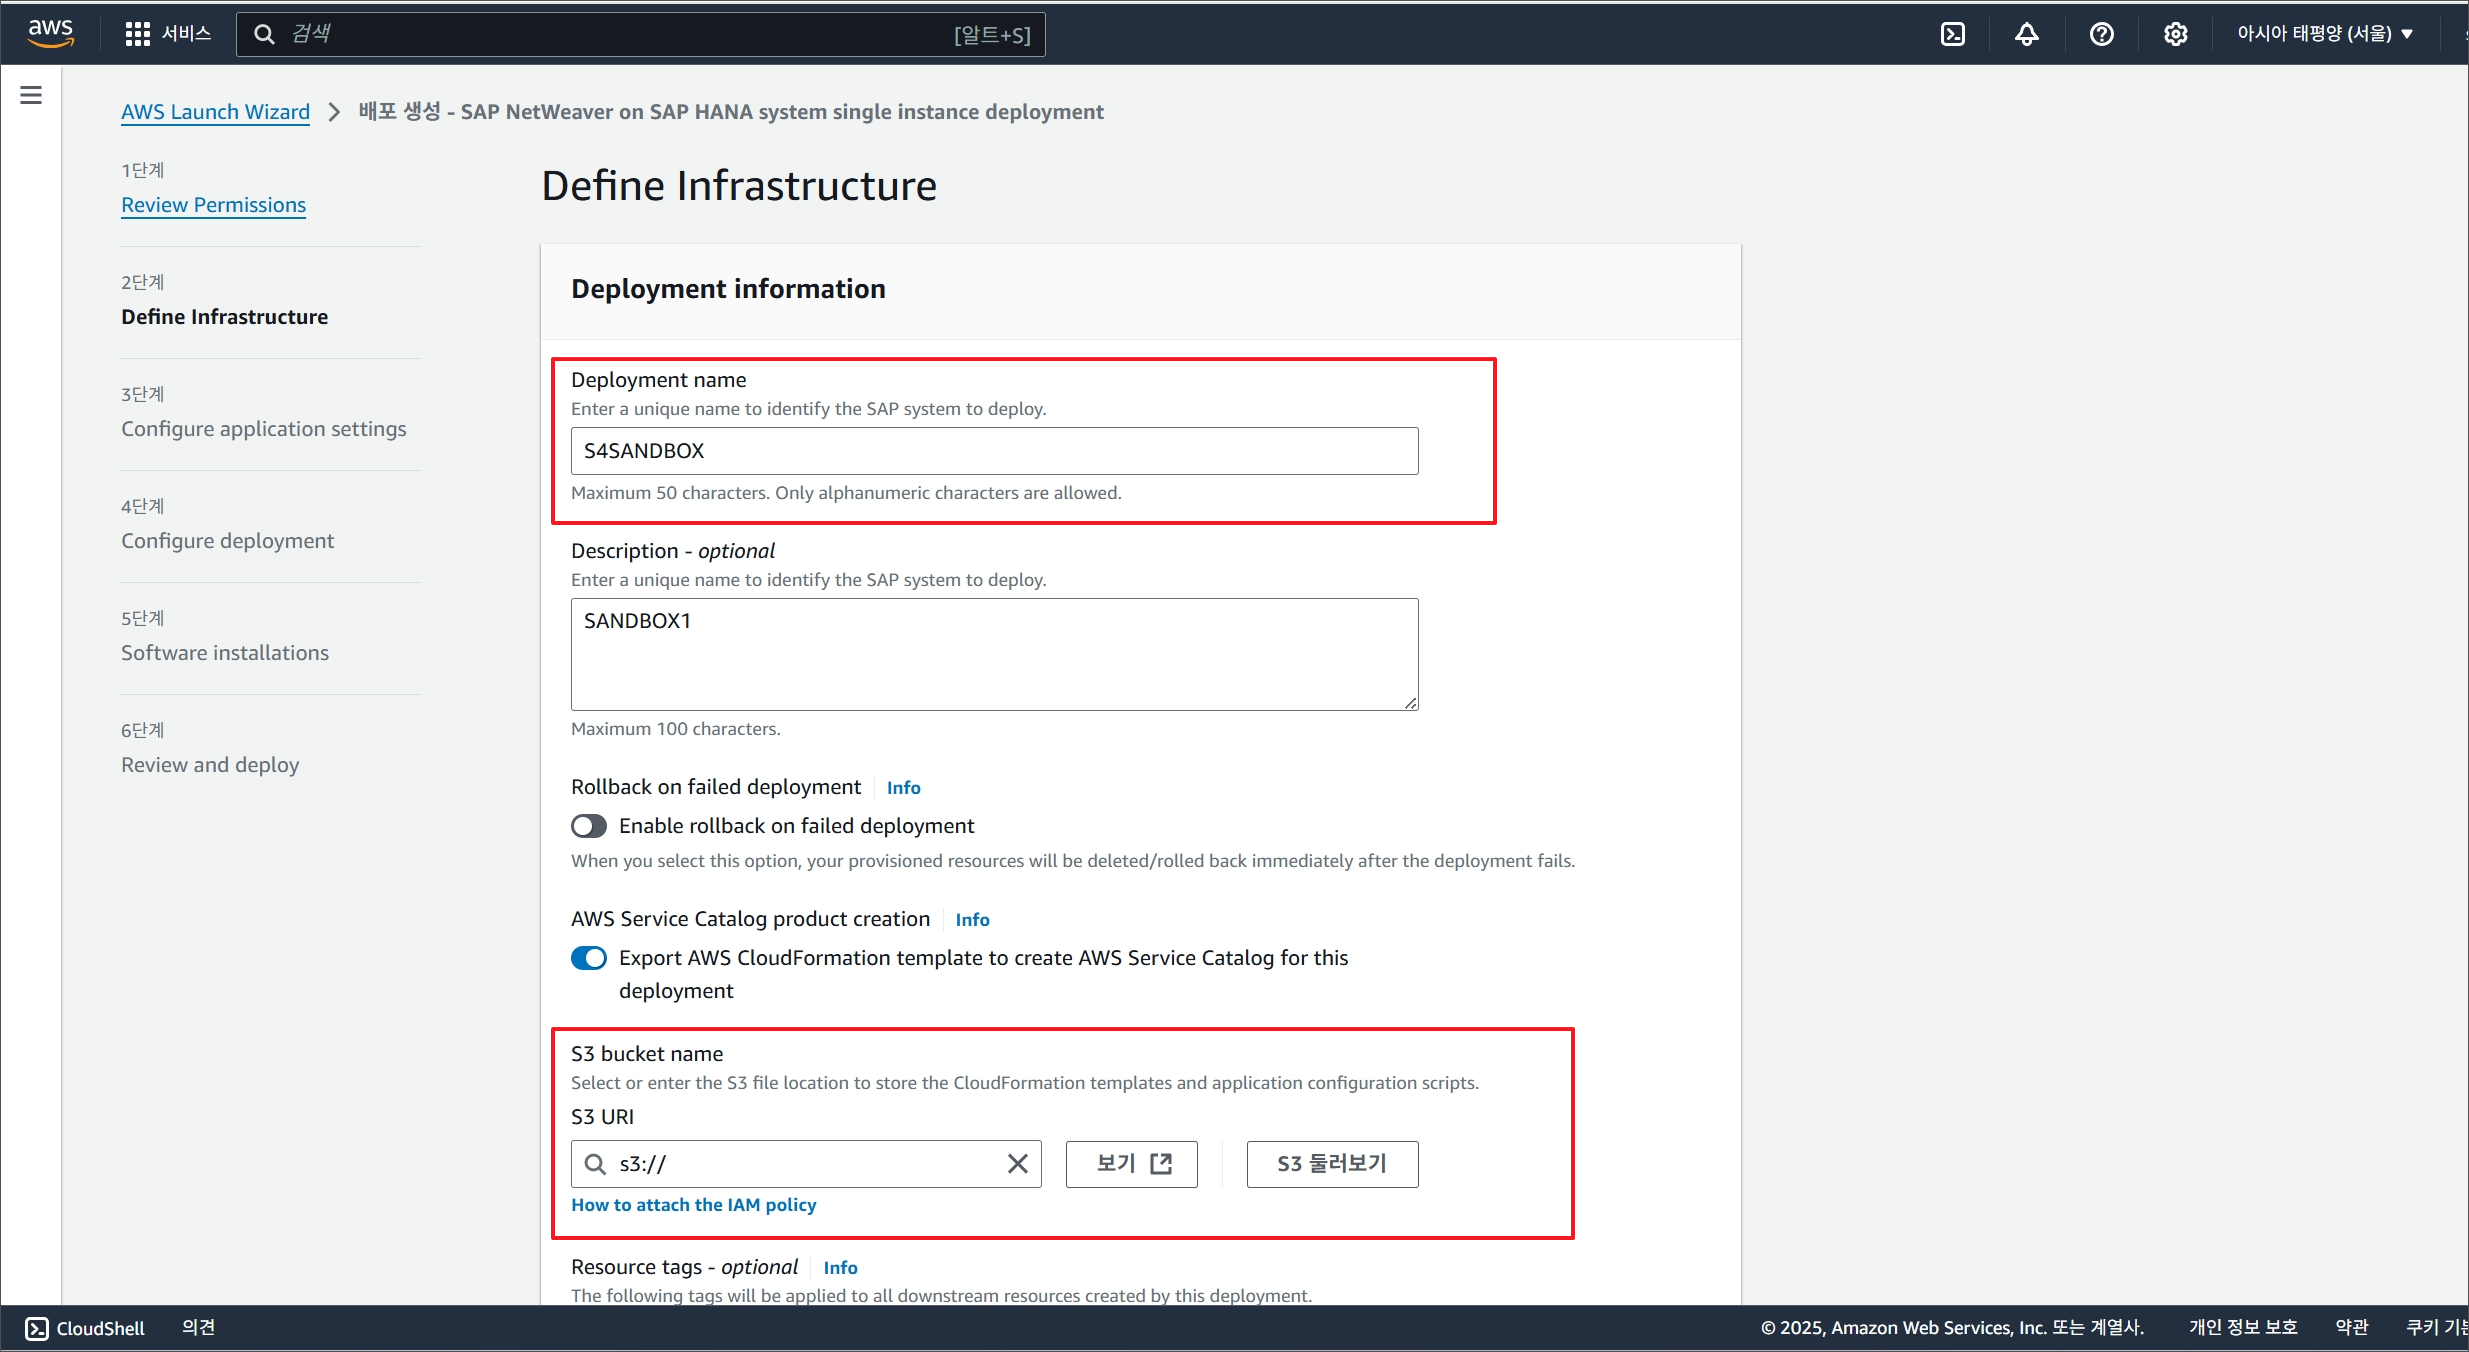Select Configure deployment step
2469x1352 pixels.
[227, 541]
